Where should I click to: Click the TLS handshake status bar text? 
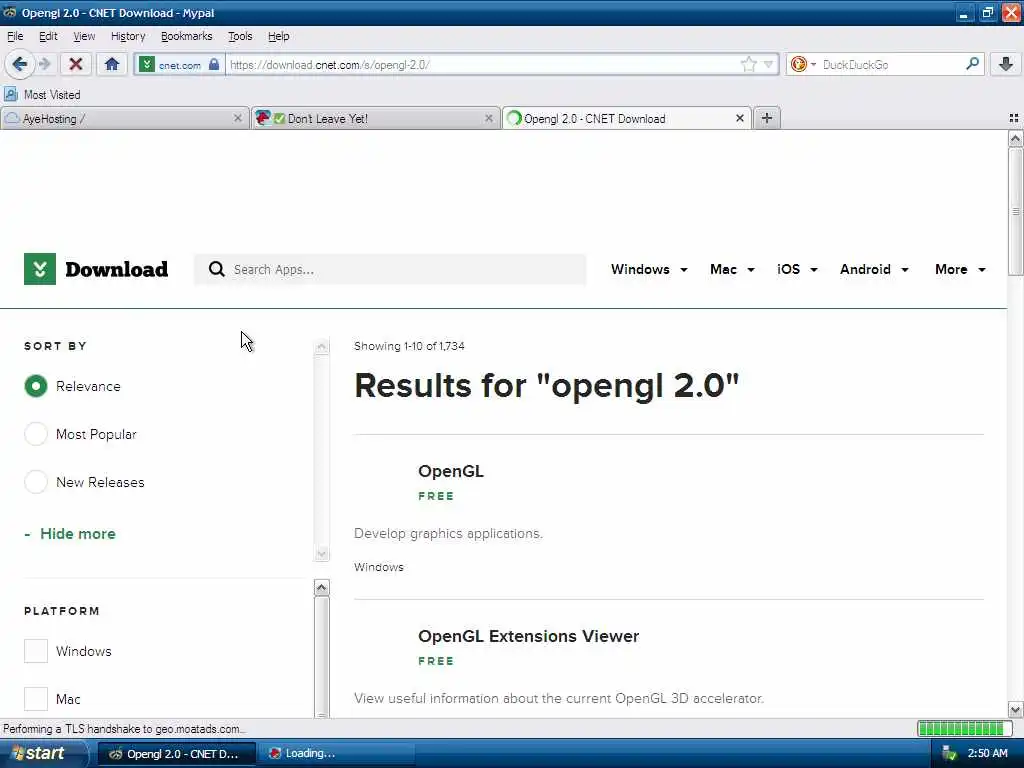tap(123, 728)
